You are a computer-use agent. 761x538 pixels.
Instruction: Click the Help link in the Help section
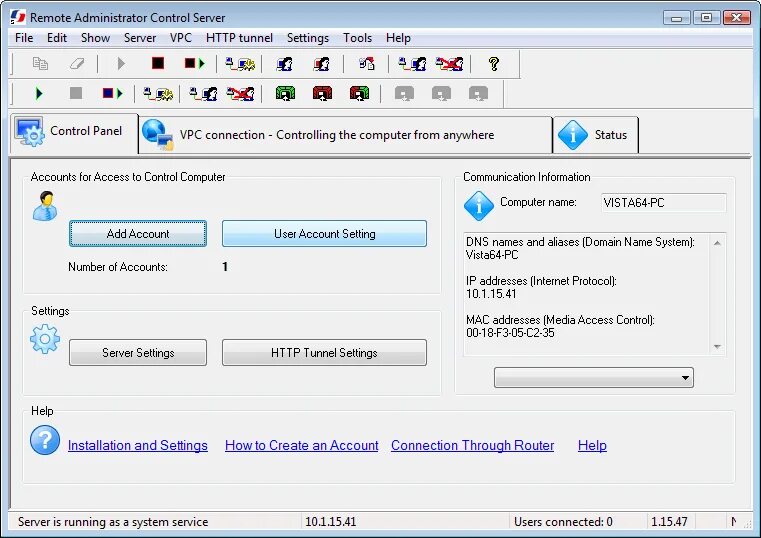pos(592,445)
